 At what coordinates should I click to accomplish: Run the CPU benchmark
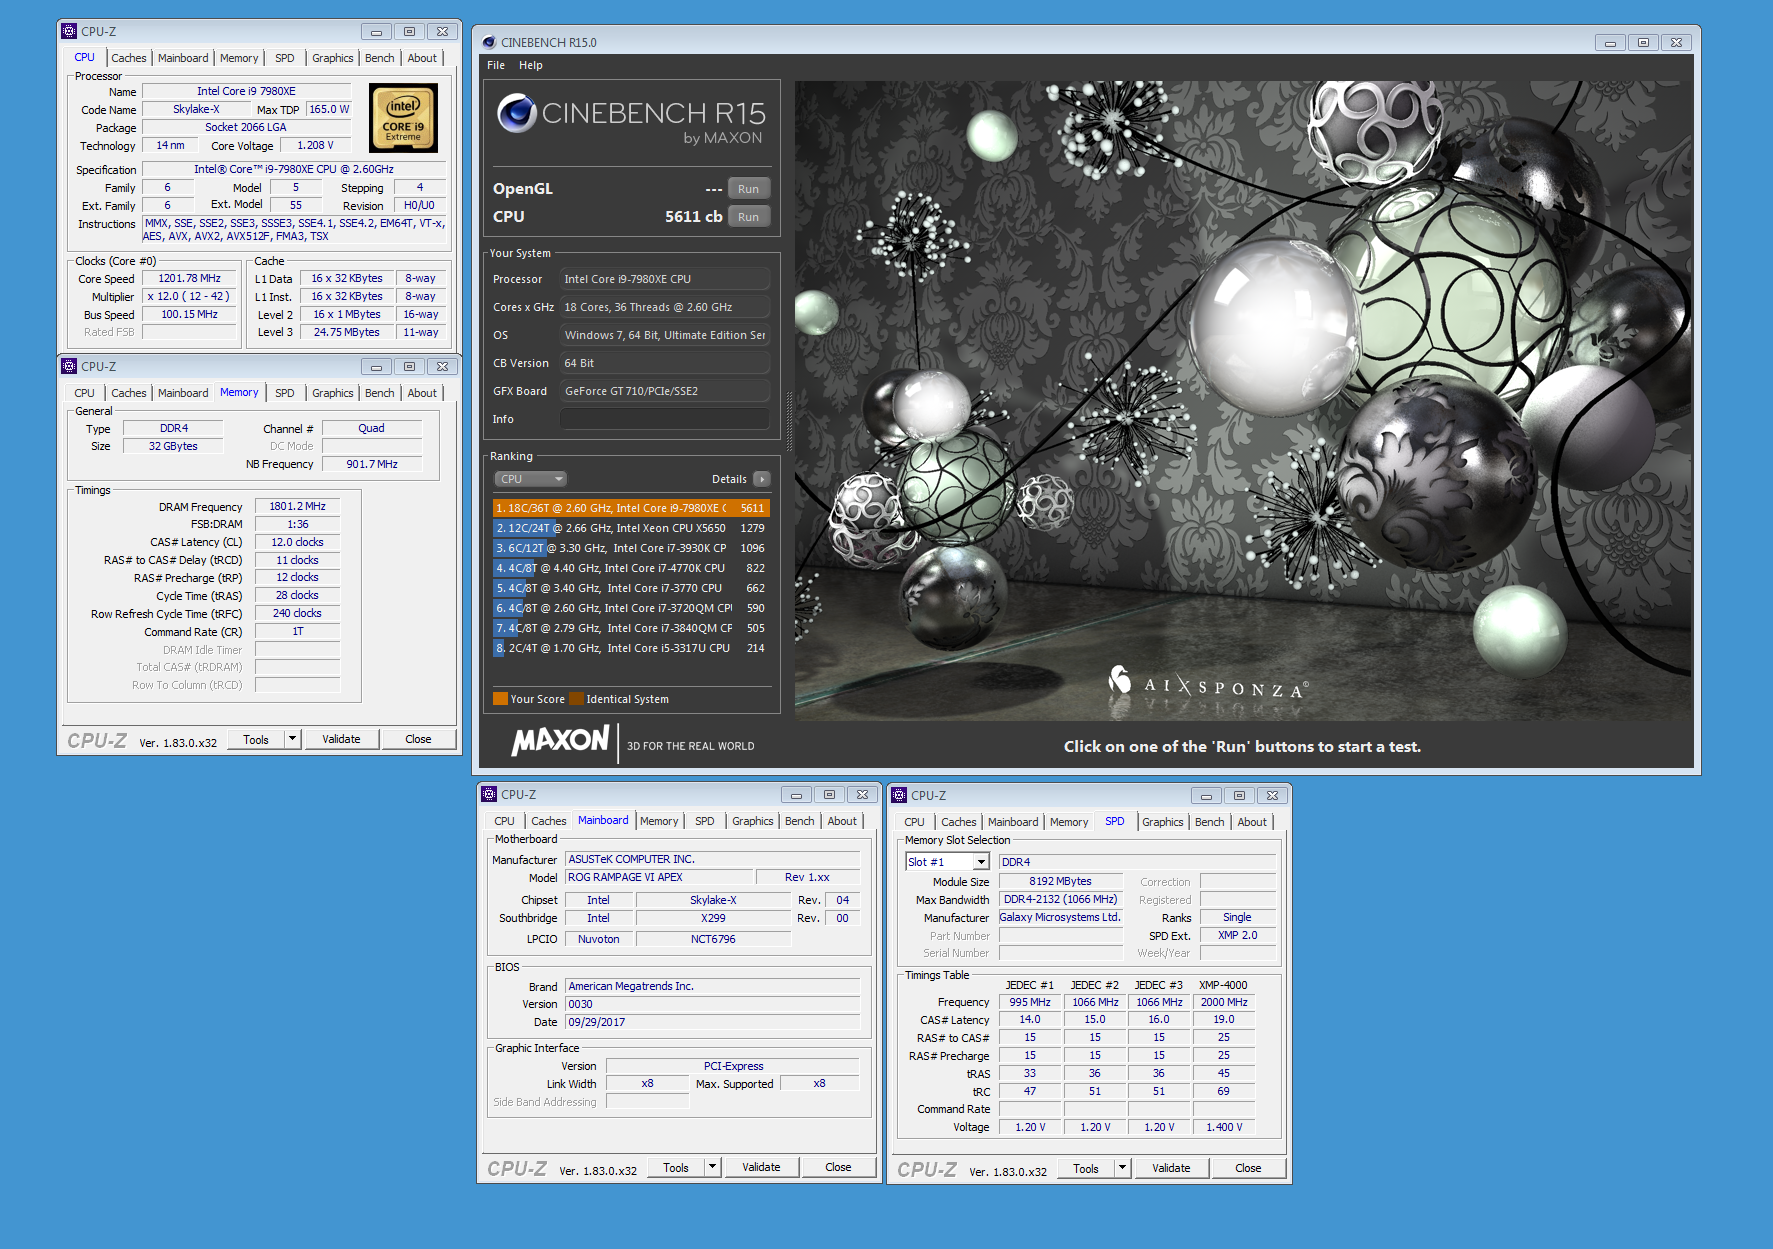tap(748, 217)
